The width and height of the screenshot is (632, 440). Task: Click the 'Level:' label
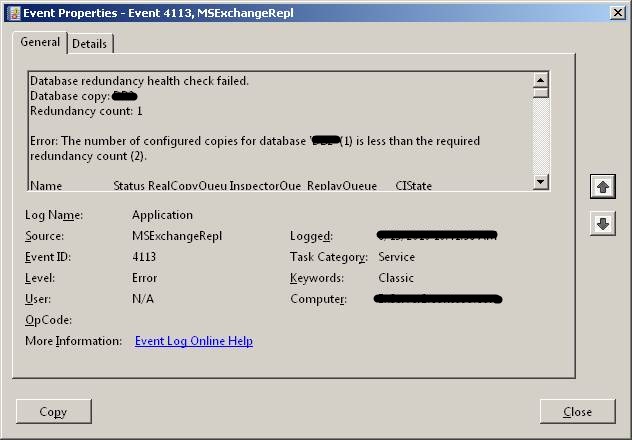point(40,278)
